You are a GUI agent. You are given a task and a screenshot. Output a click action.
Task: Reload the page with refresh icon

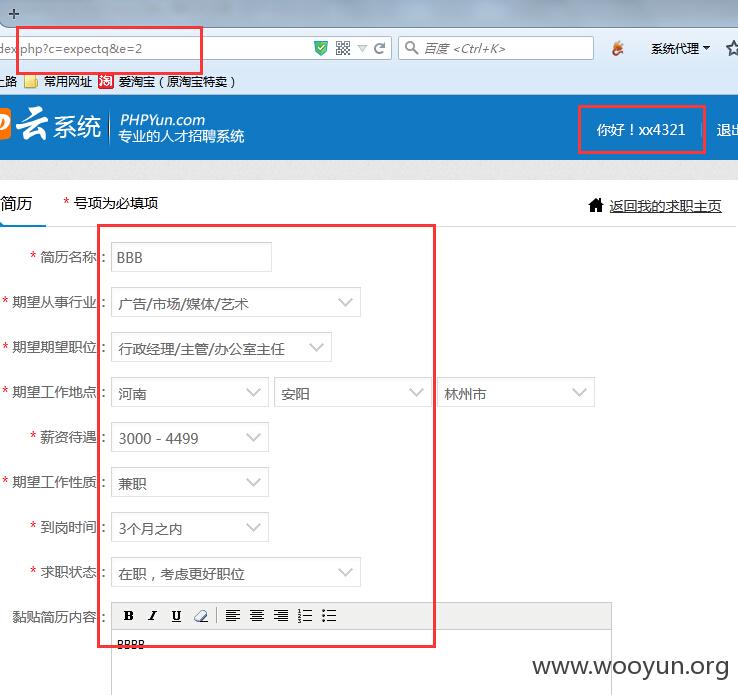tap(379, 48)
